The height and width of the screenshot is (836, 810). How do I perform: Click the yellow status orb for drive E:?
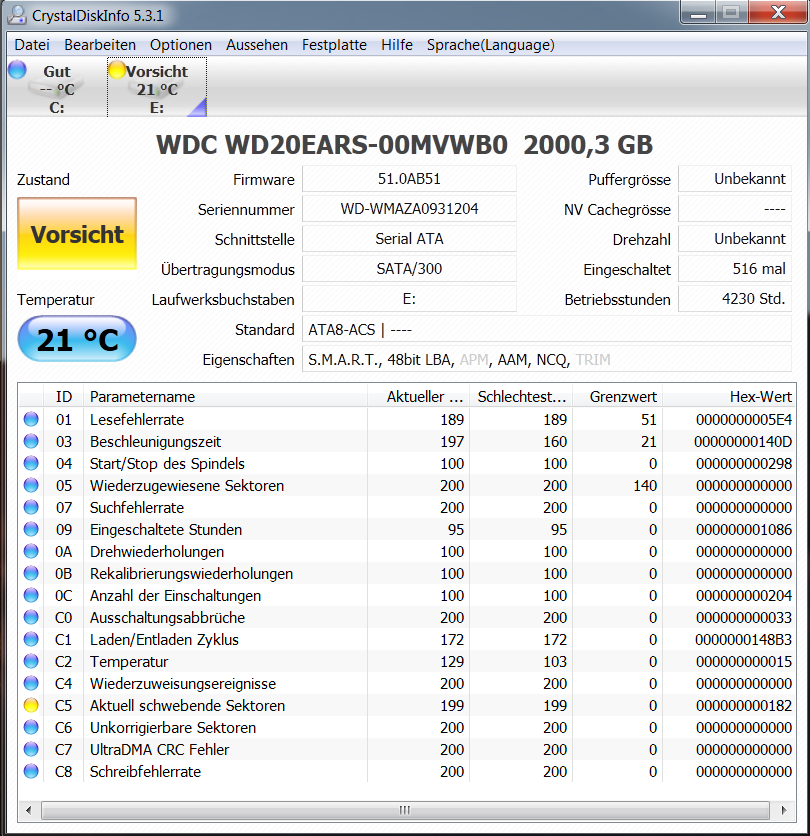pyautogui.click(x=117, y=70)
